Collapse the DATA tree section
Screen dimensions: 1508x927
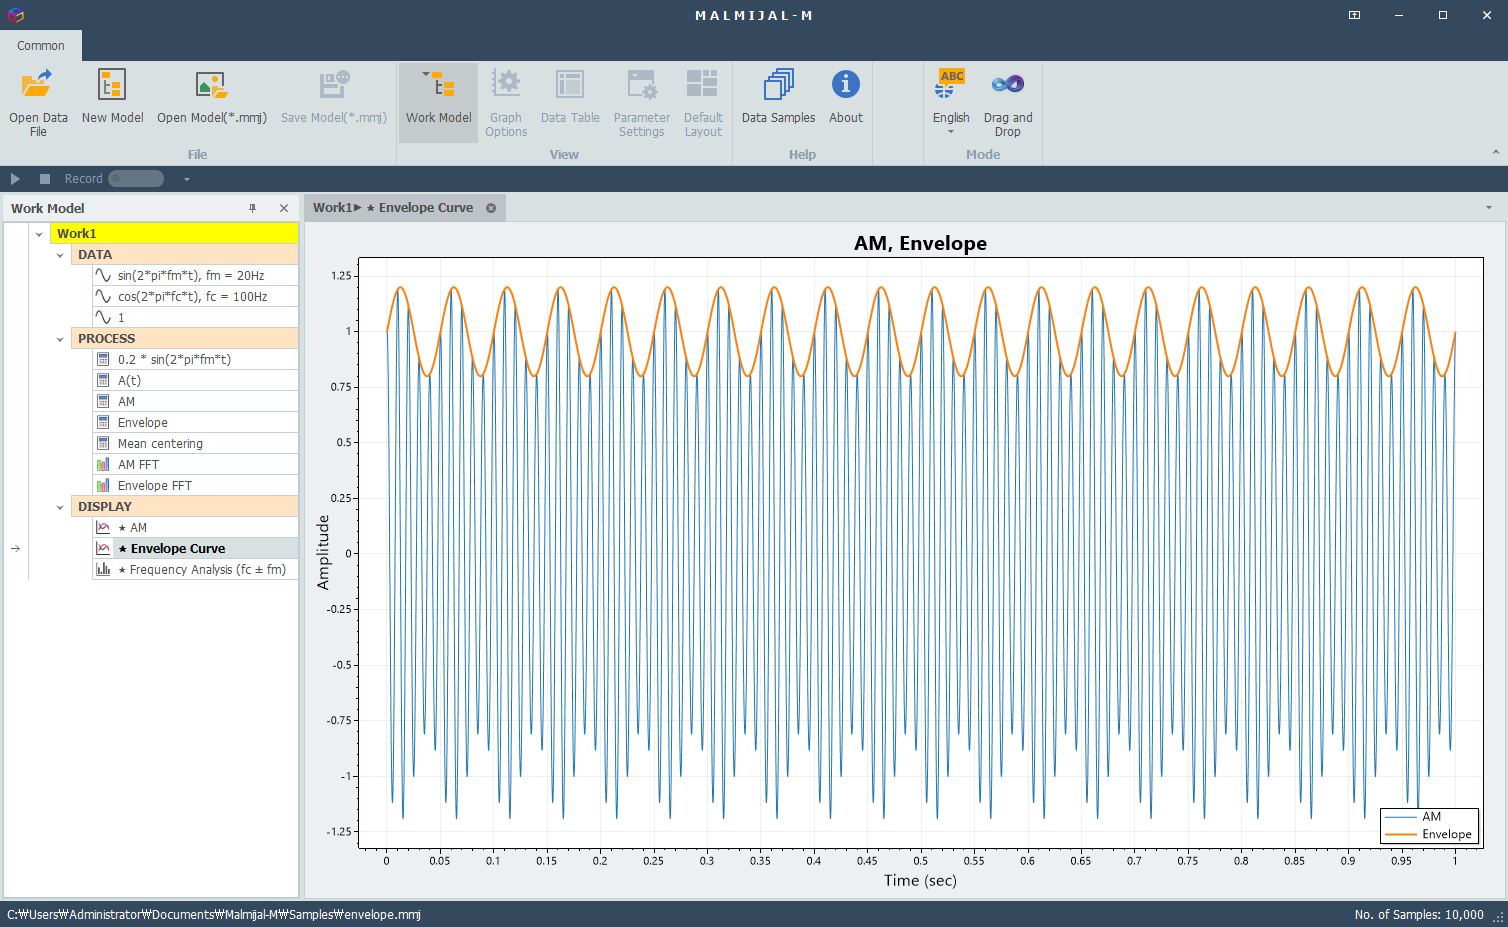tap(60, 255)
